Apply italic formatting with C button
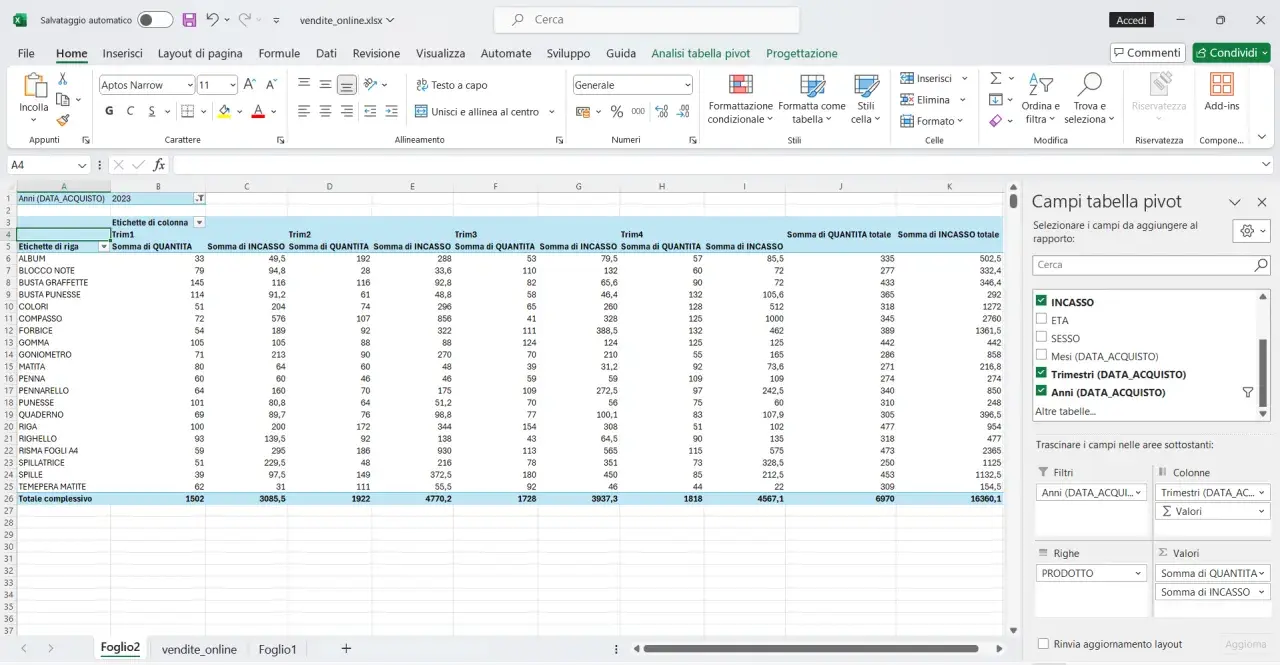The height and width of the screenshot is (665, 1280). [x=130, y=111]
